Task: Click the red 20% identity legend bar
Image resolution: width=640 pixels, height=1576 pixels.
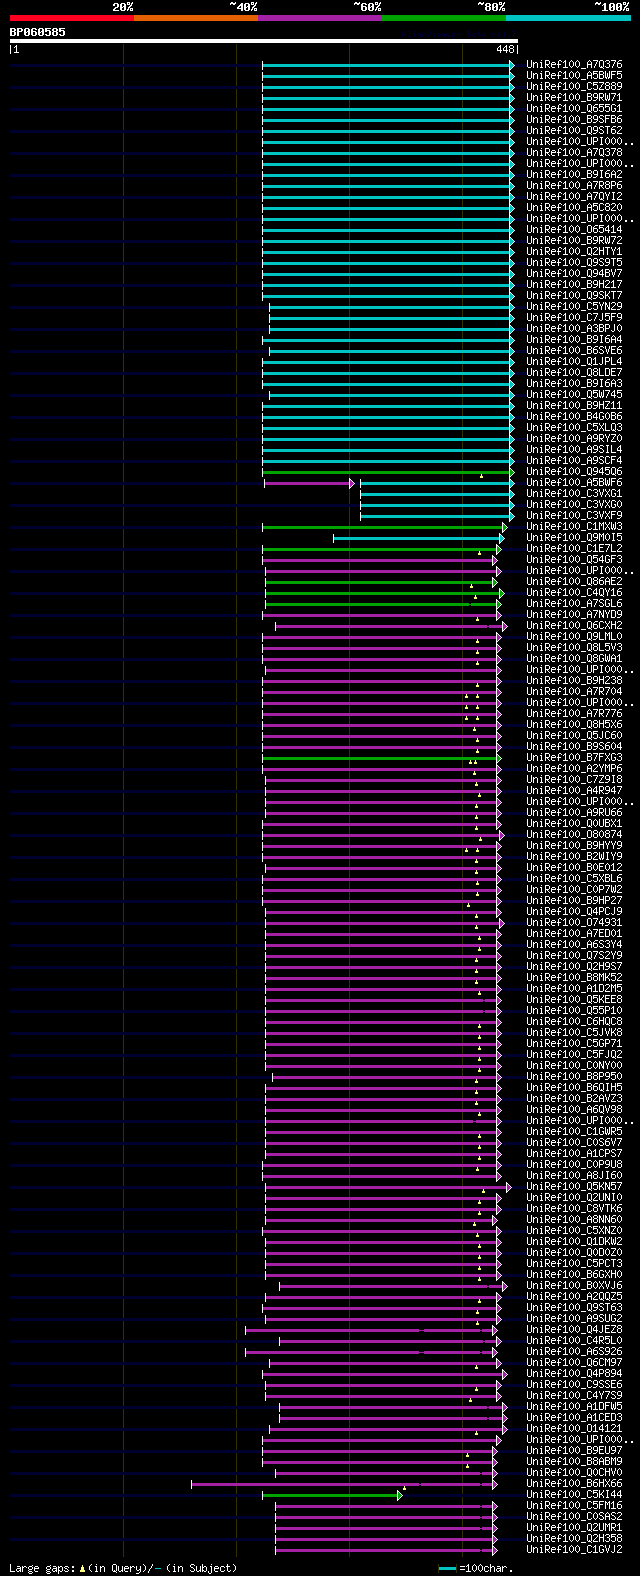Action: (71, 18)
